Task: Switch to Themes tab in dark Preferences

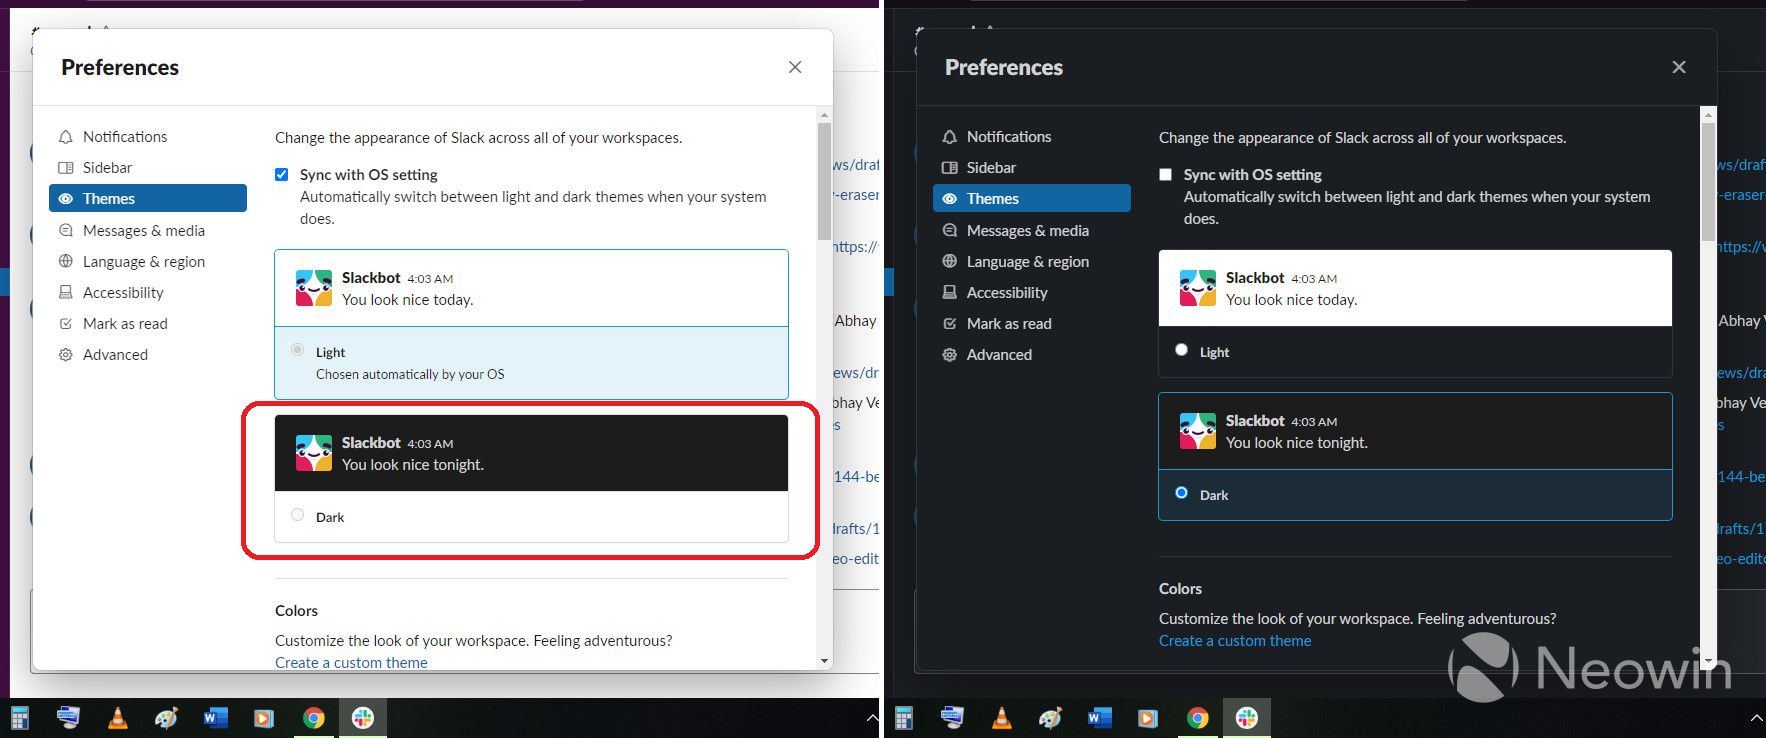Action: (1032, 198)
